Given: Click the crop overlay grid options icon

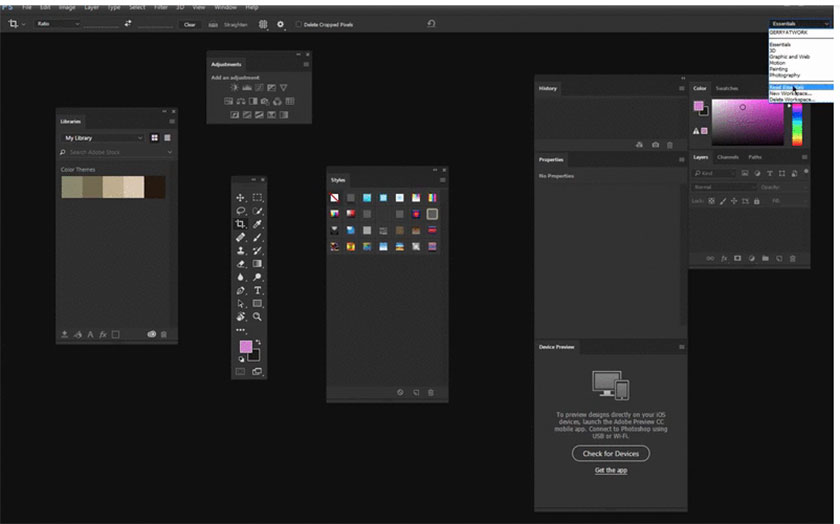Looking at the screenshot, I should click(x=263, y=24).
